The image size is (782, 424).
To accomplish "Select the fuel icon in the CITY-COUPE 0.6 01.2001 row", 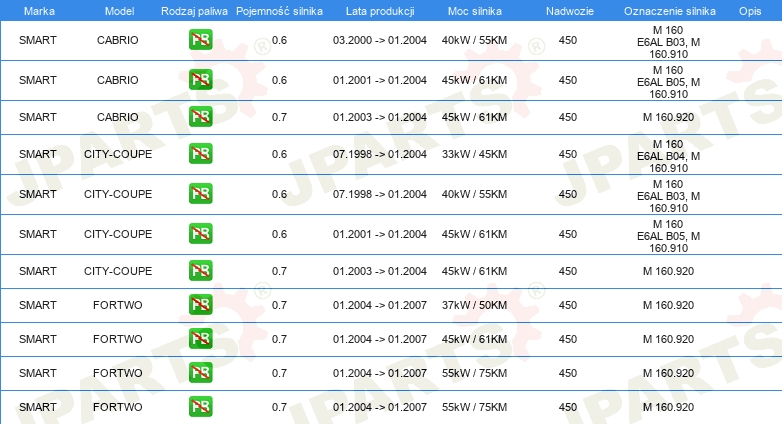I will pyautogui.click(x=200, y=233).
